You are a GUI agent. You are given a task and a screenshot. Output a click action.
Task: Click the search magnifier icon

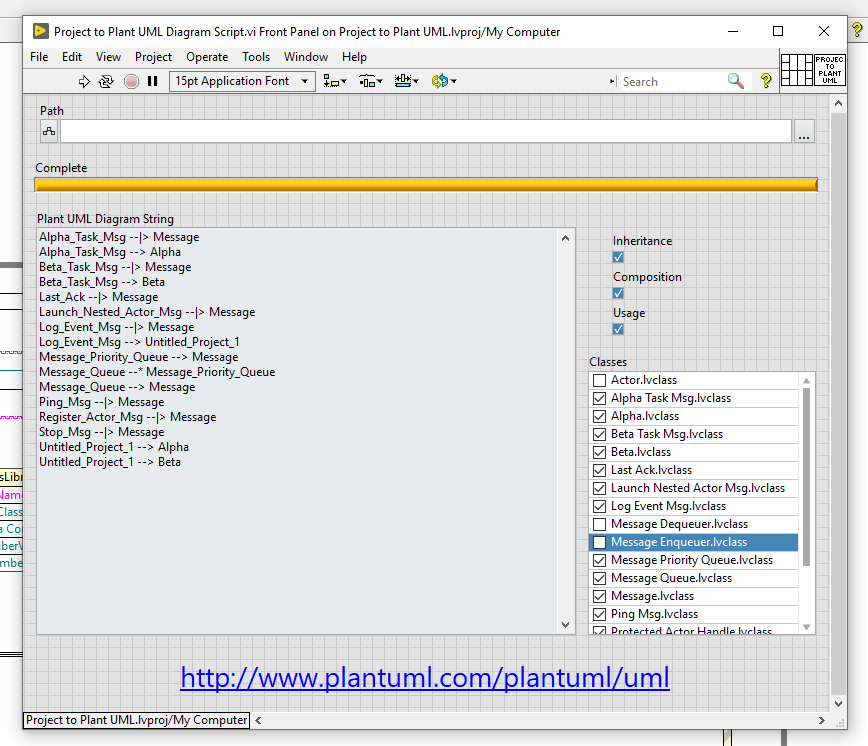735,81
